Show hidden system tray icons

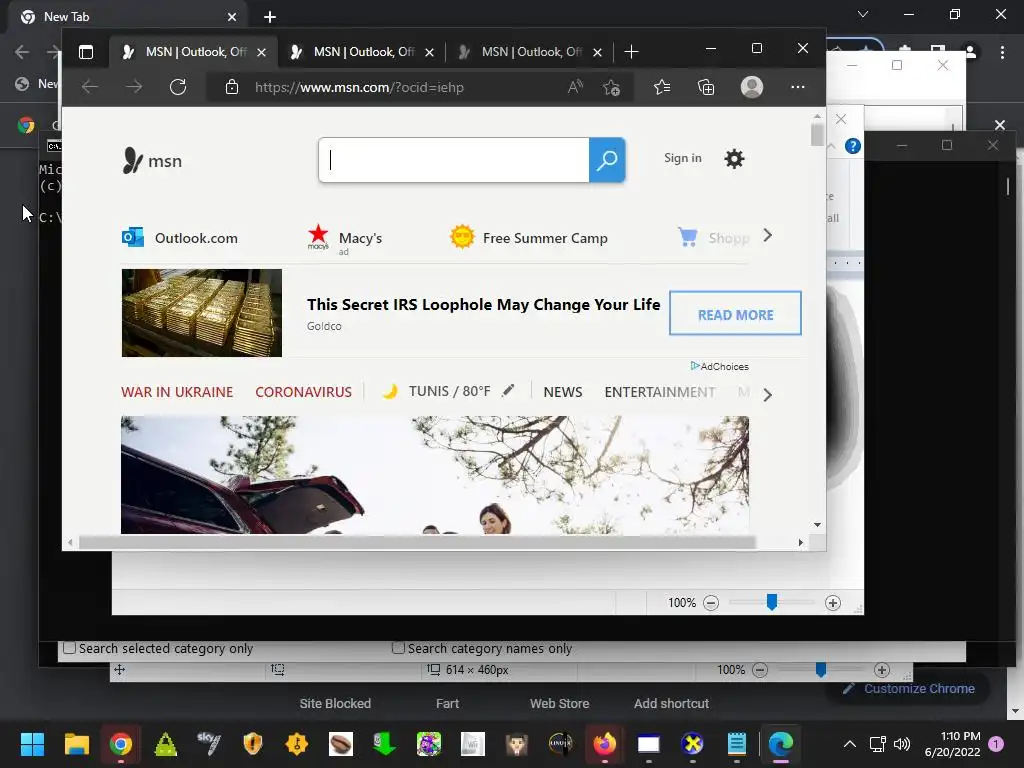coord(849,744)
